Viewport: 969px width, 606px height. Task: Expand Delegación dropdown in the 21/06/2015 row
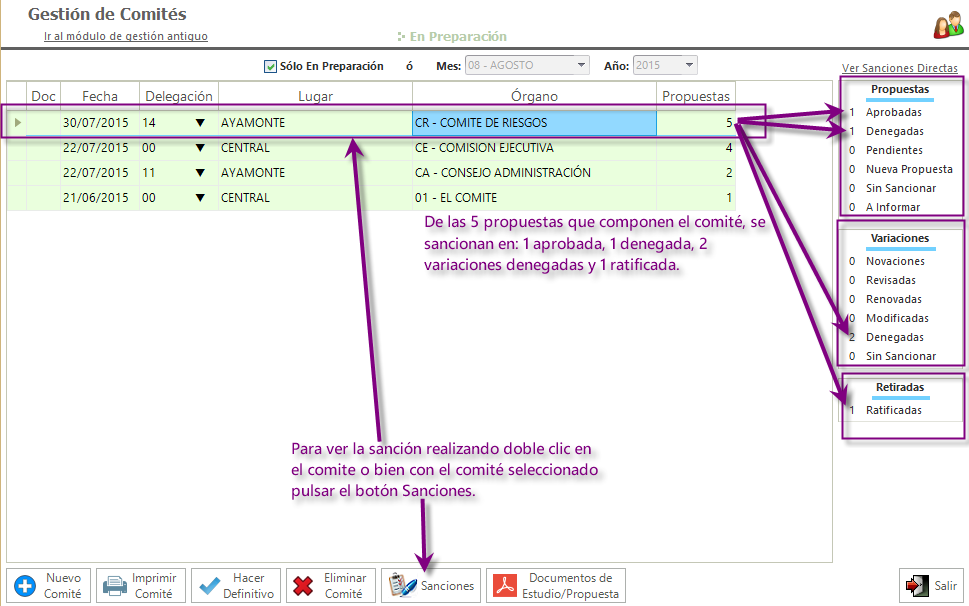coord(200,198)
